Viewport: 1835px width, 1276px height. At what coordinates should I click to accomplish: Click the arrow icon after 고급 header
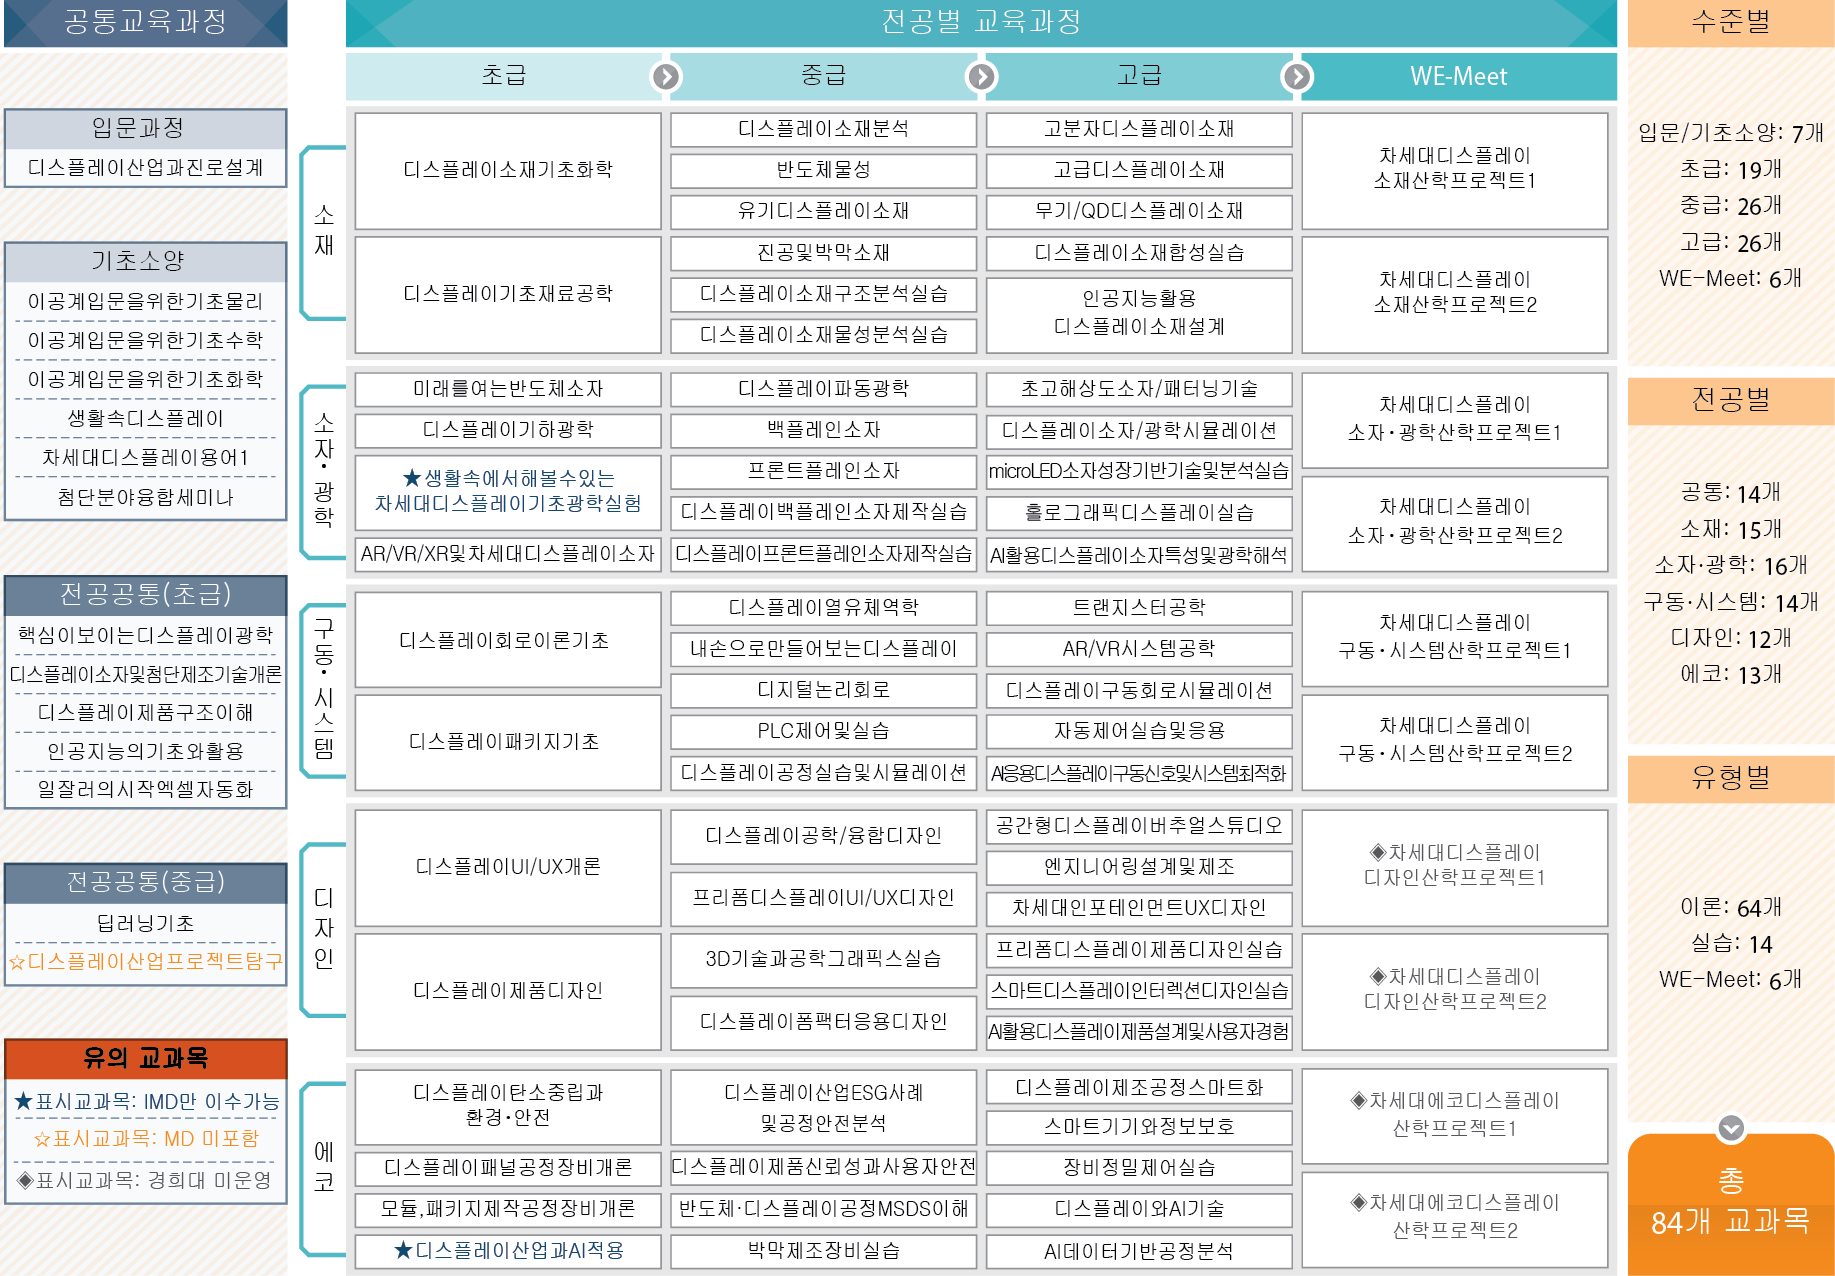1297,77
